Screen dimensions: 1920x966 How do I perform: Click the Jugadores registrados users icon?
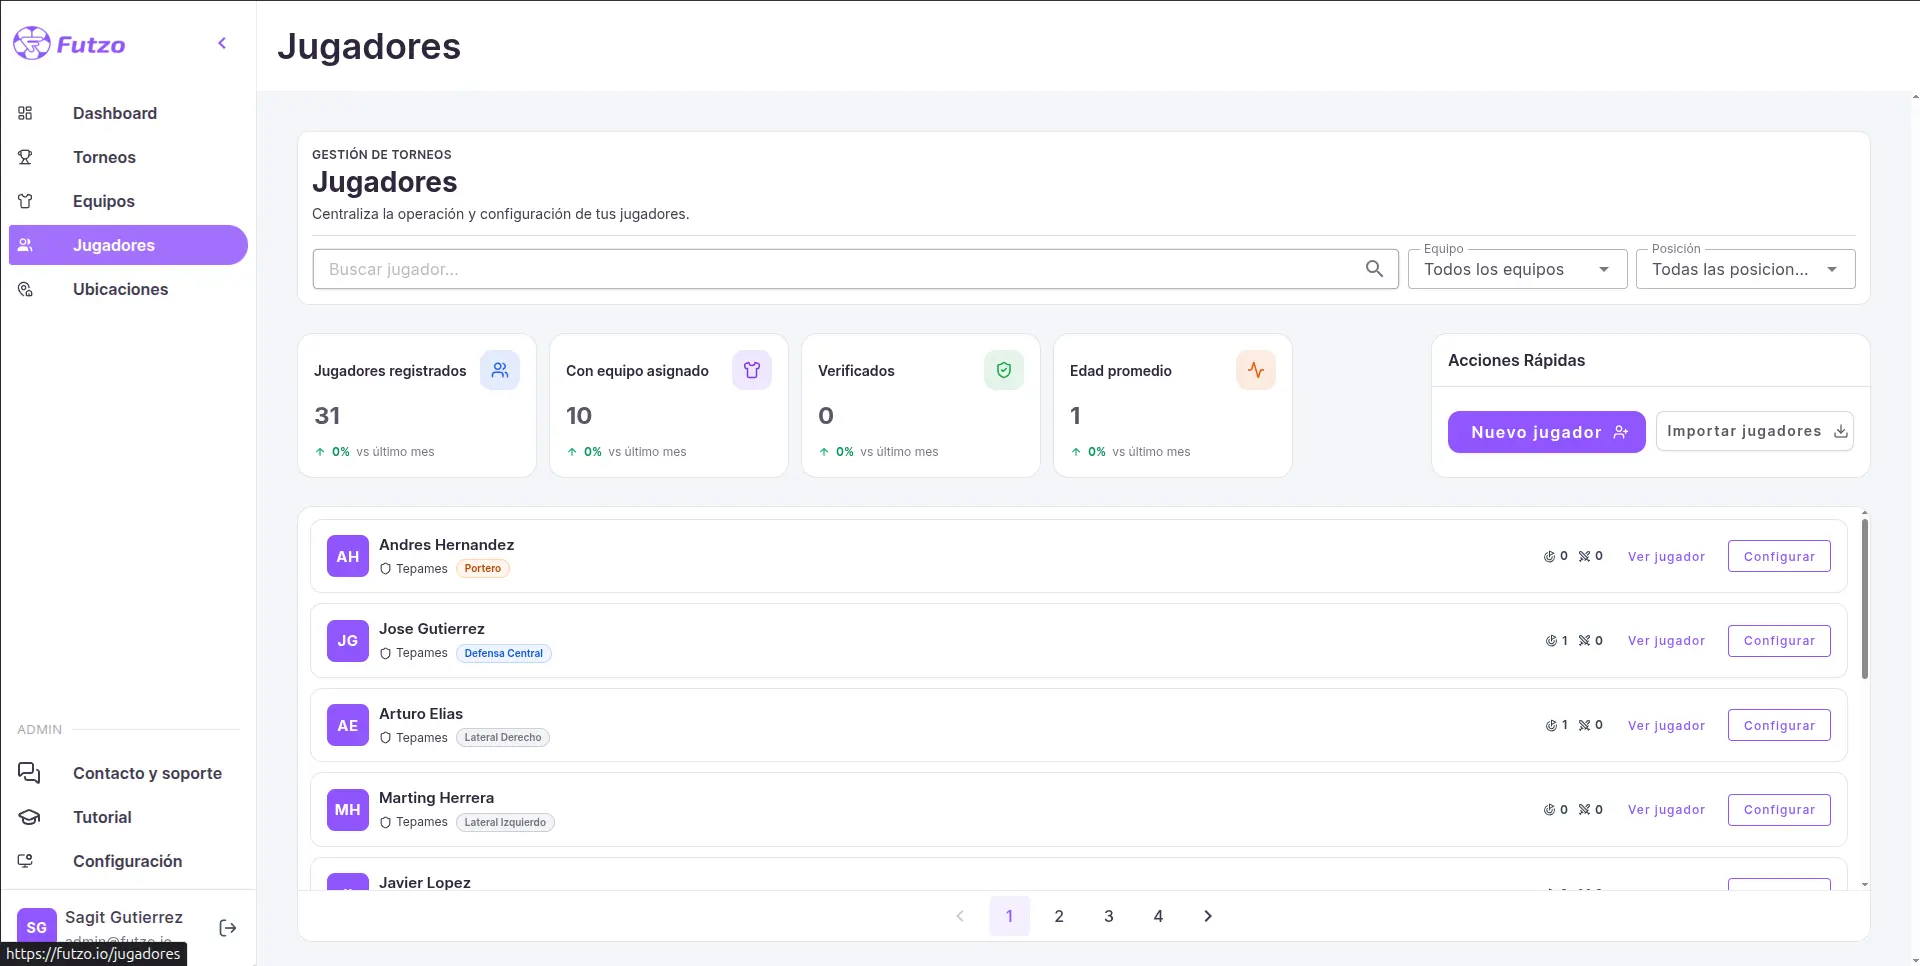(500, 370)
